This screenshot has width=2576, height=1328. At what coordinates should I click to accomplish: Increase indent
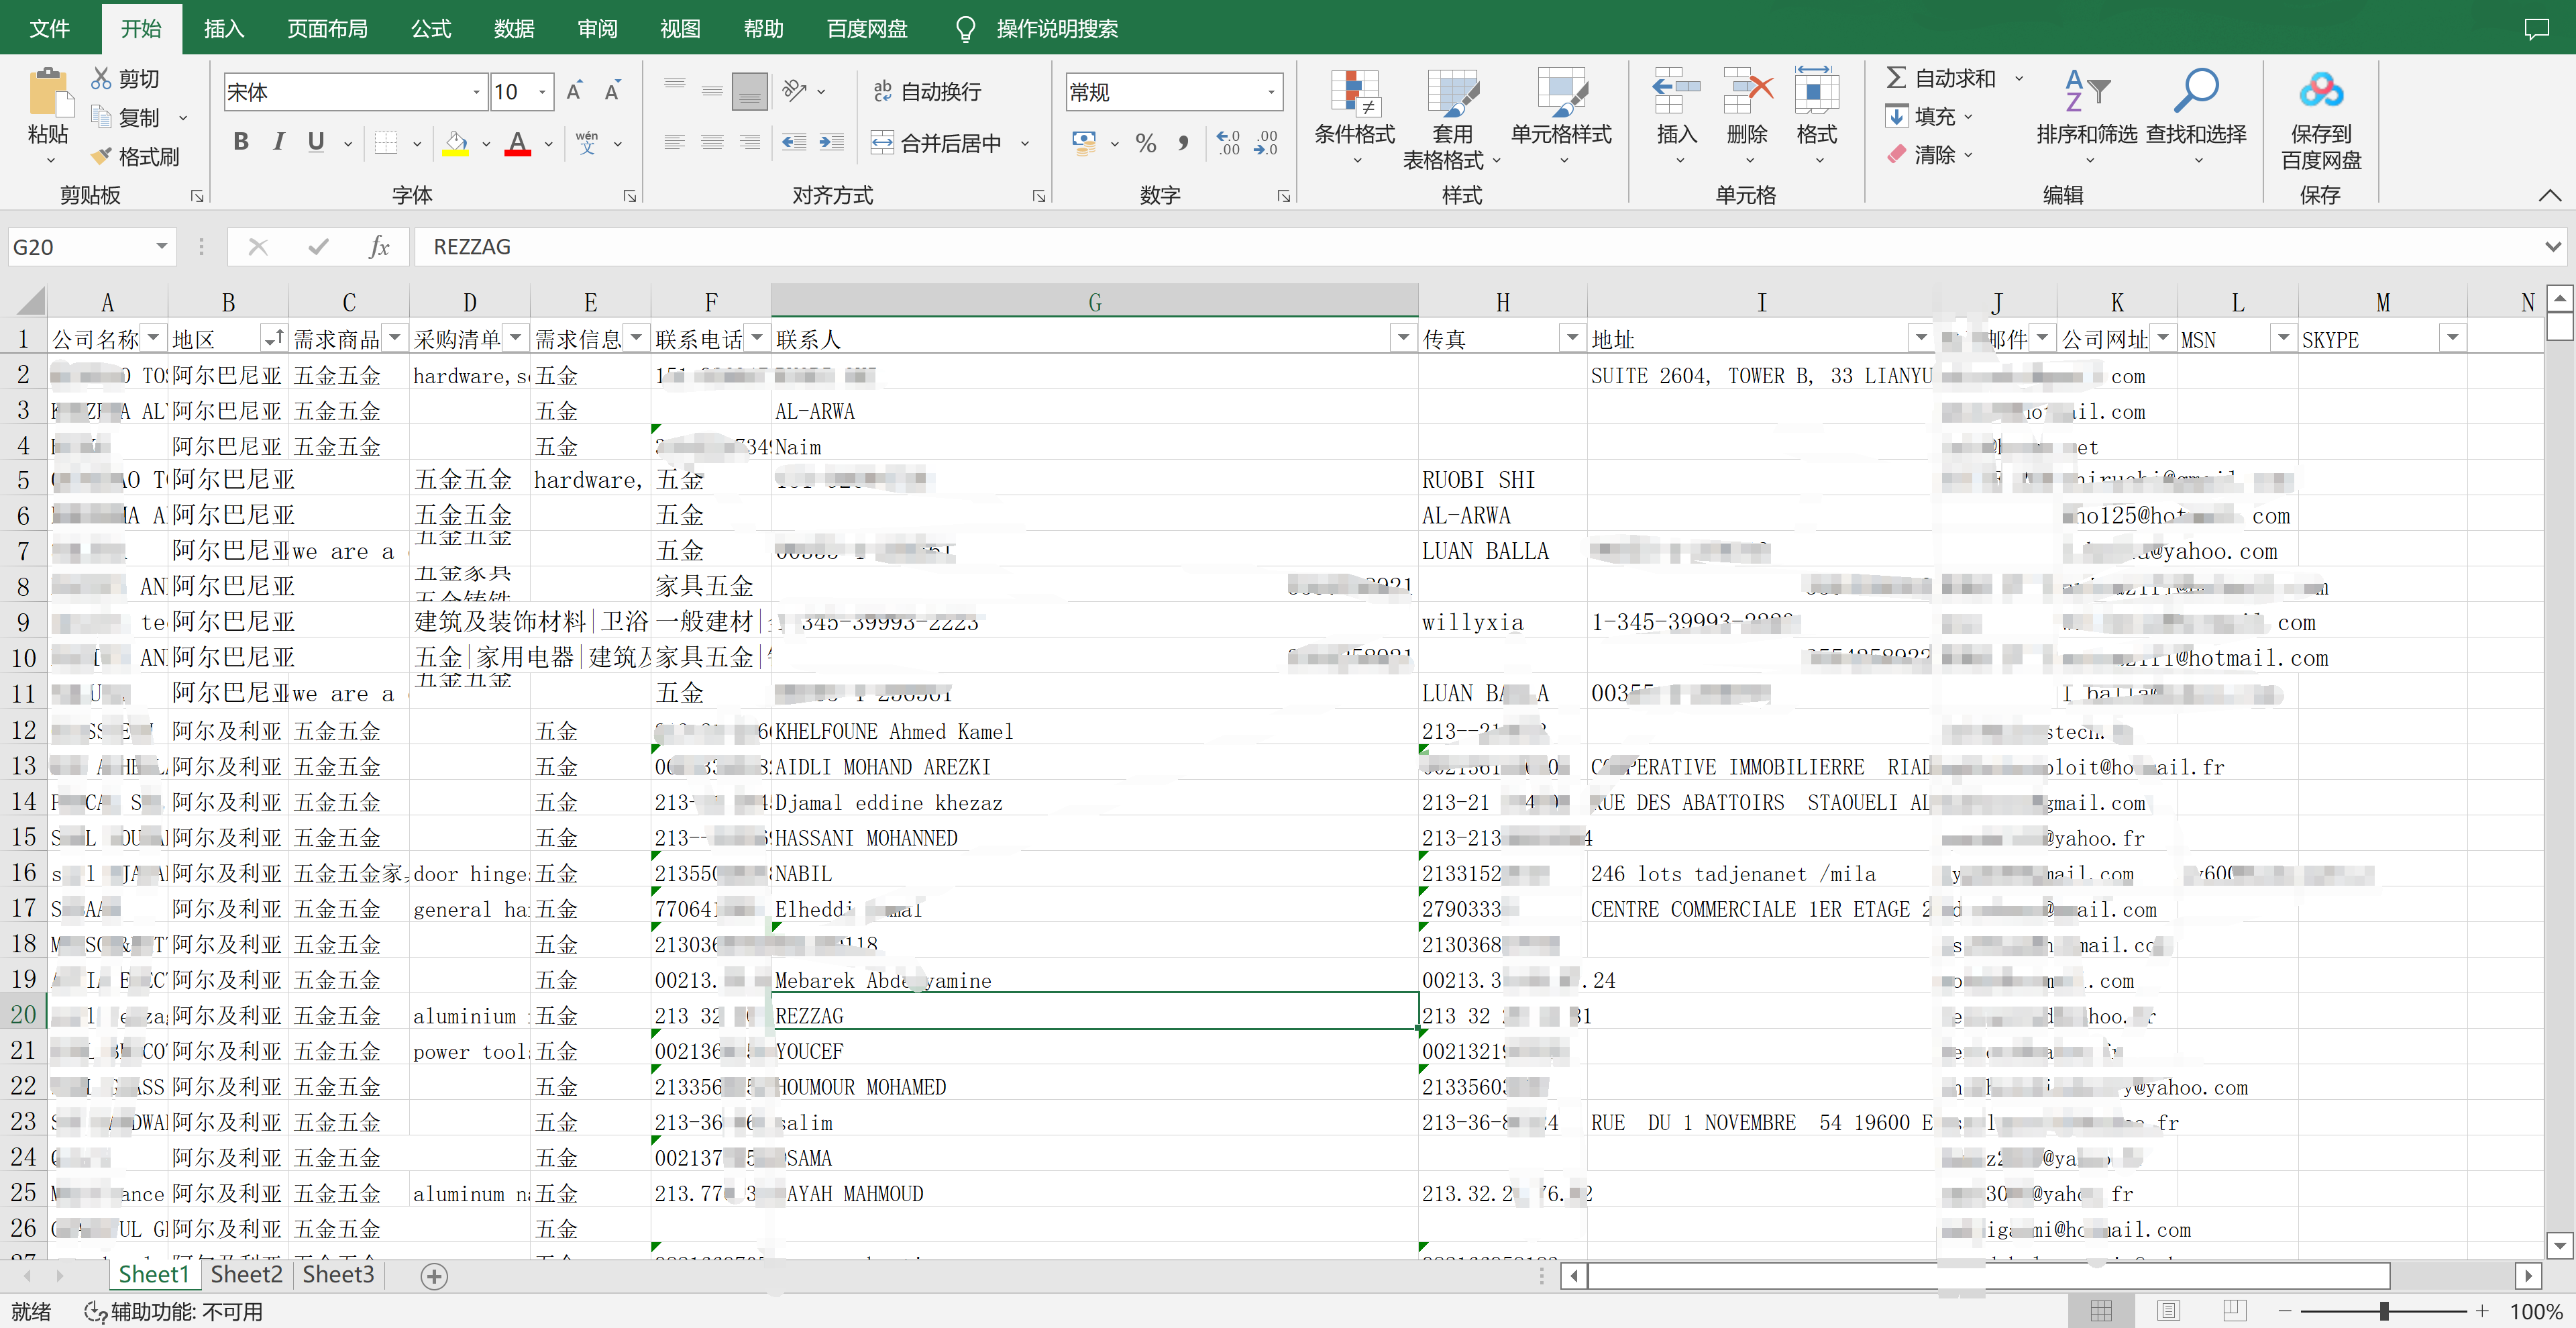point(832,143)
